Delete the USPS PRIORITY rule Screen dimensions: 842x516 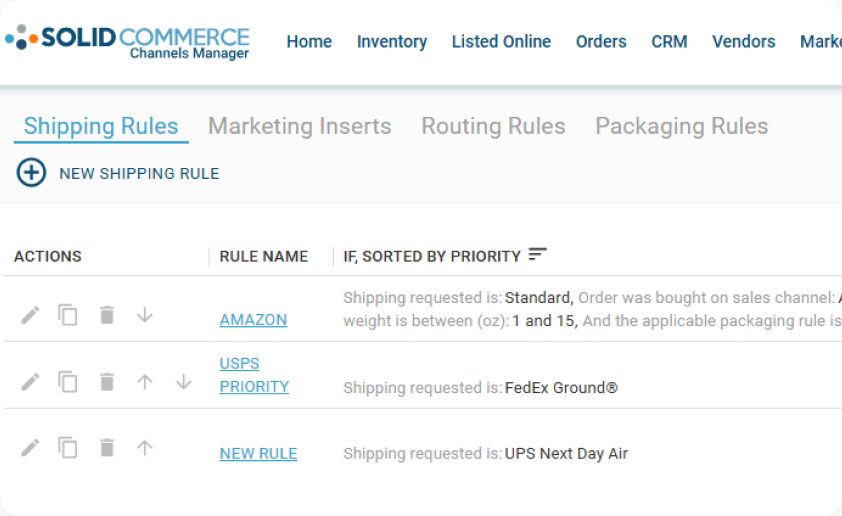click(x=107, y=382)
